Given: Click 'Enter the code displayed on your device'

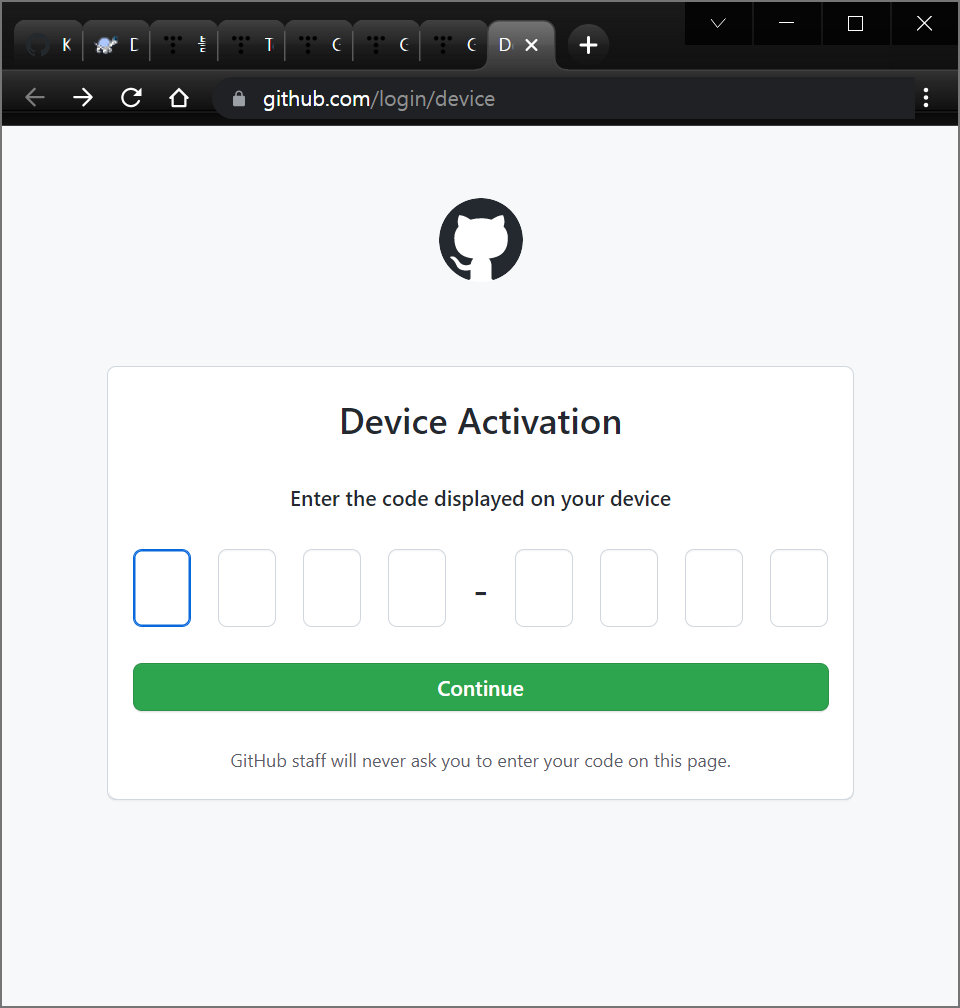Looking at the screenshot, I should [x=480, y=499].
